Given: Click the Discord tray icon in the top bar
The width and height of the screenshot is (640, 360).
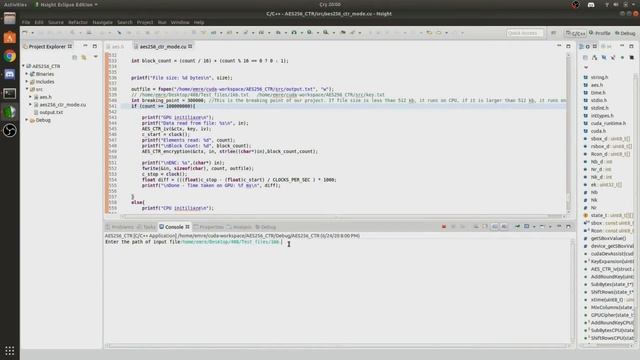Looking at the screenshot, I should click(591, 4).
